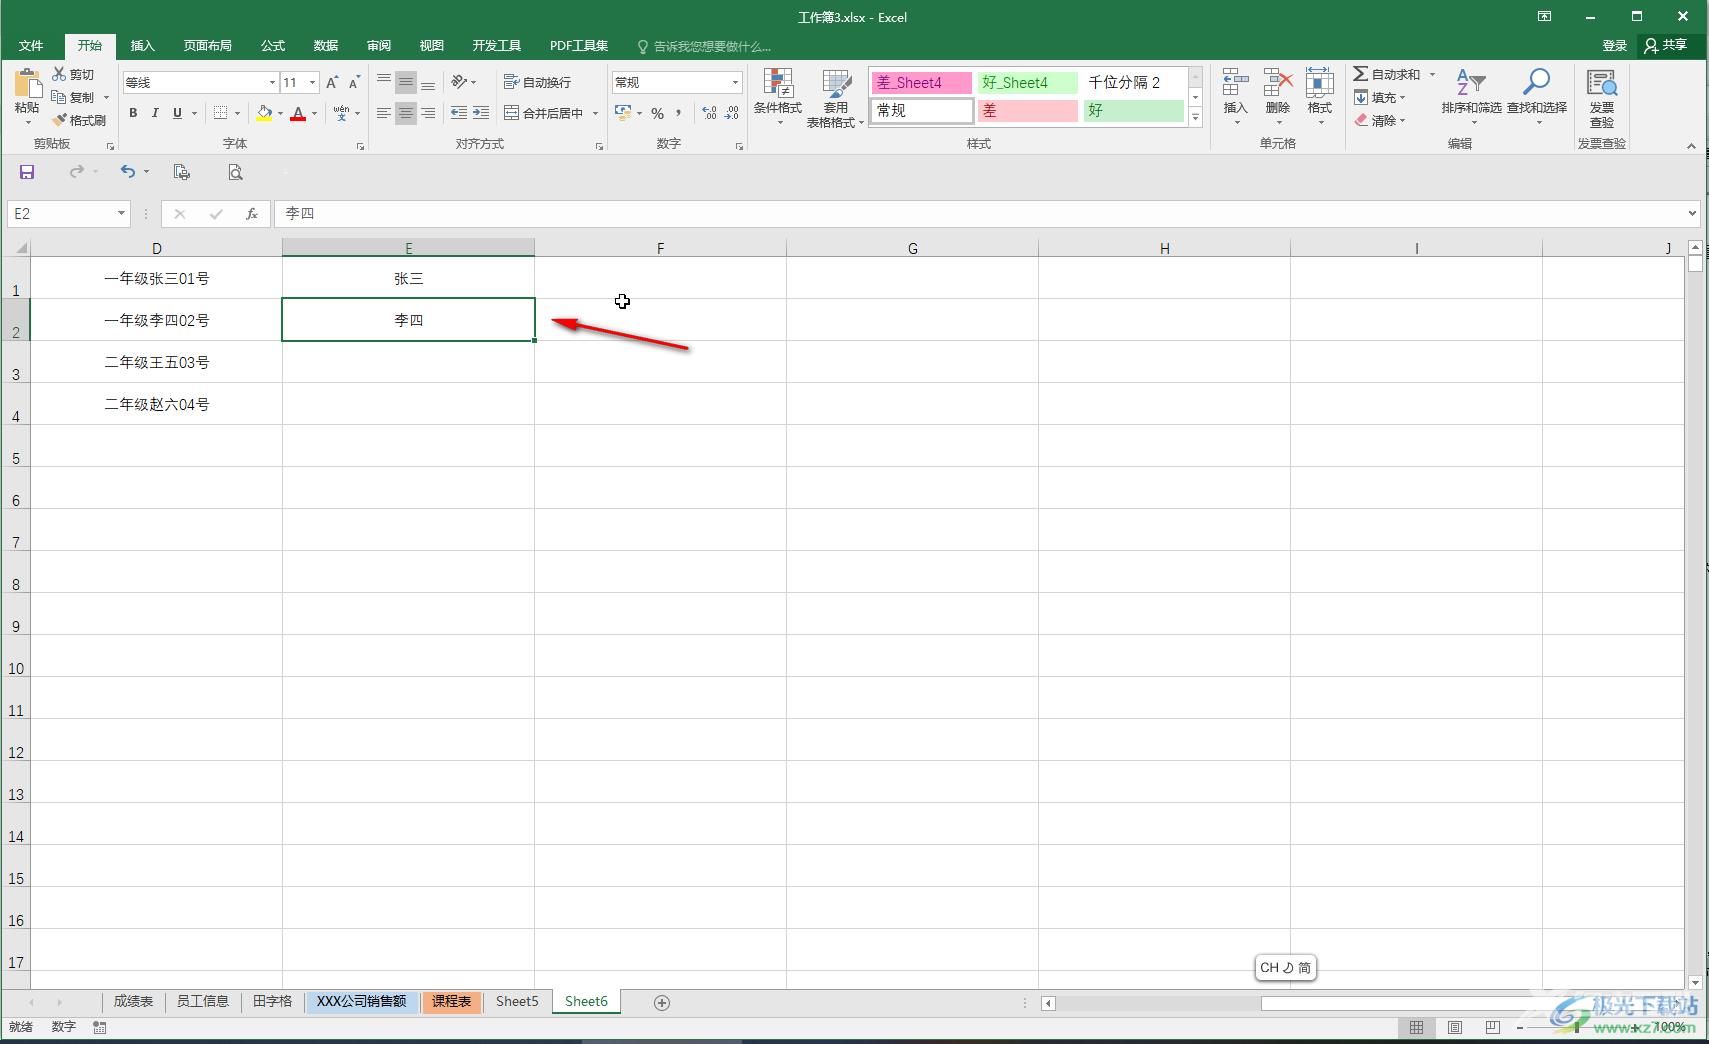This screenshot has height=1044, width=1709.
Task: Switch to Page Layout view in status bar
Action: (x=1455, y=1027)
